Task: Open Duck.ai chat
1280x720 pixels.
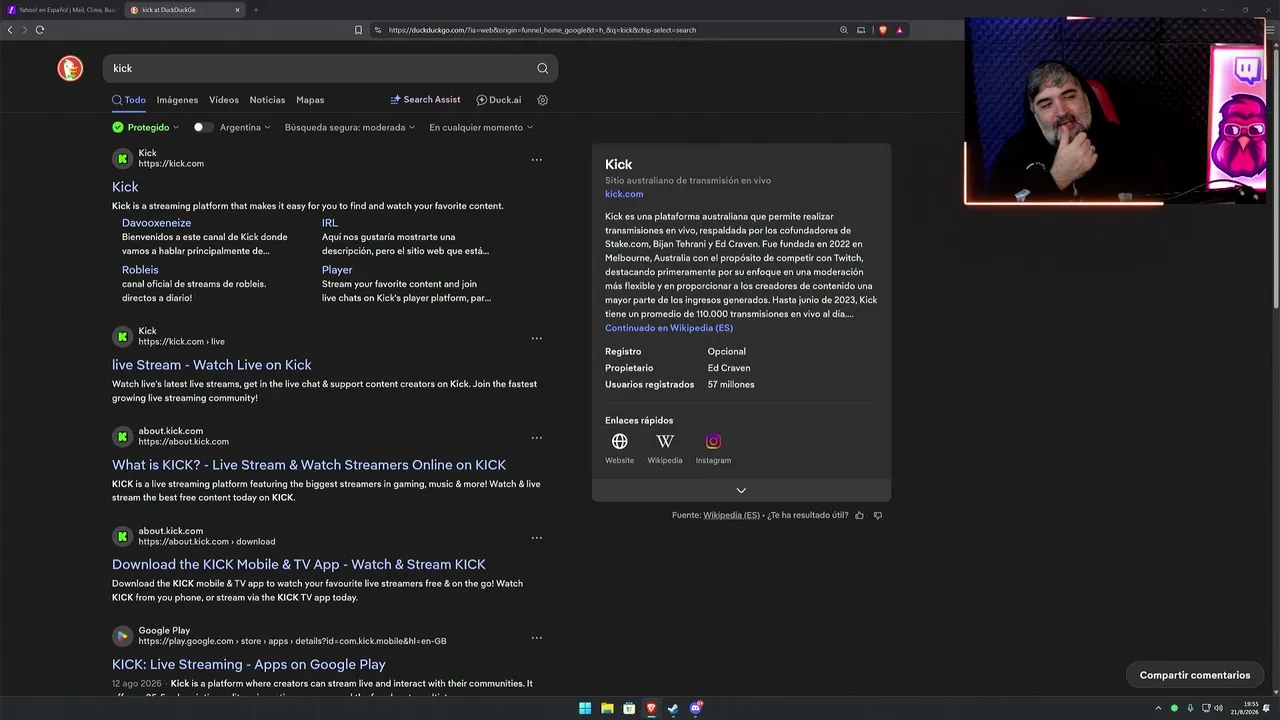Action: click(499, 100)
